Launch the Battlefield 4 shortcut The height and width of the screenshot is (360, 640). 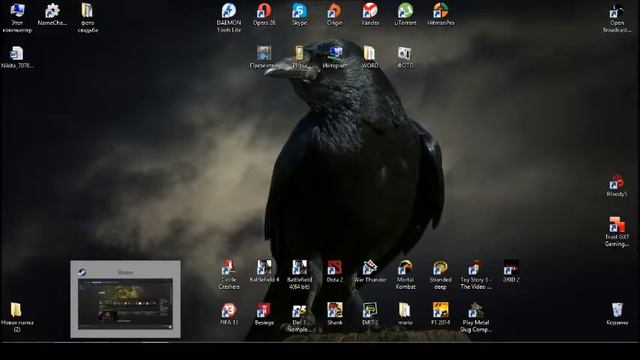tap(264, 271)
